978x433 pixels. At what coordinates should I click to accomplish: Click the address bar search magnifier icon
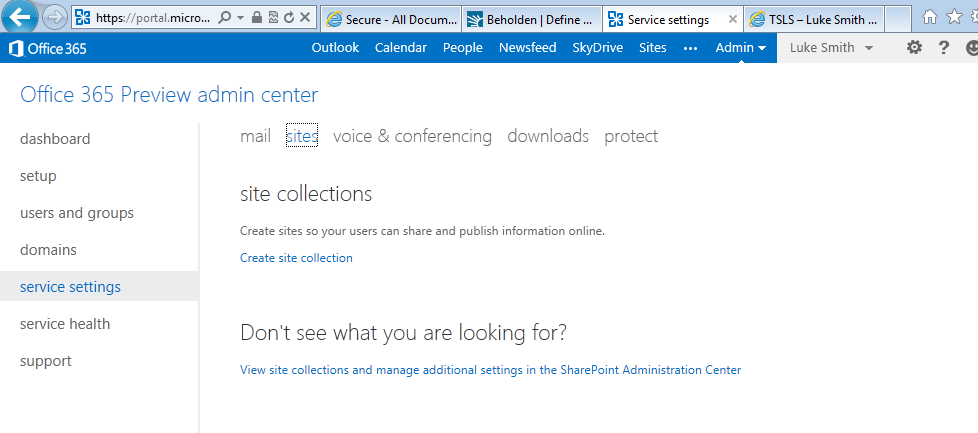click(x=225, y=18)
